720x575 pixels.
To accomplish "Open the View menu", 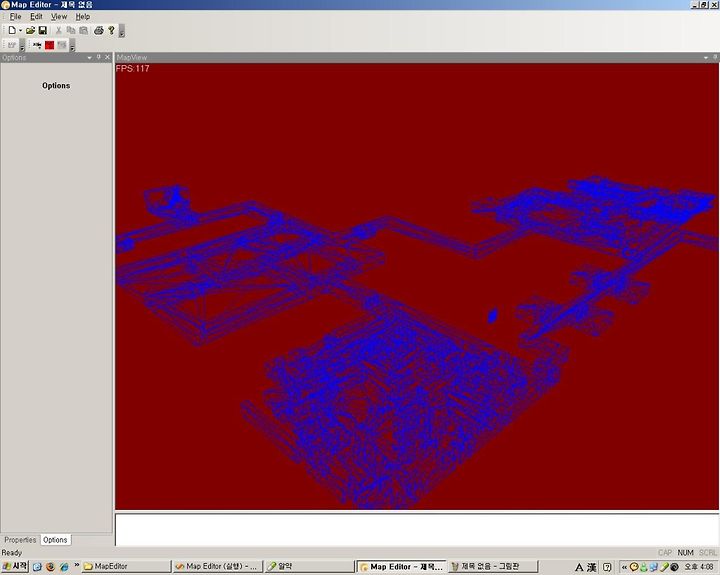I will click(x=59, y=17).
